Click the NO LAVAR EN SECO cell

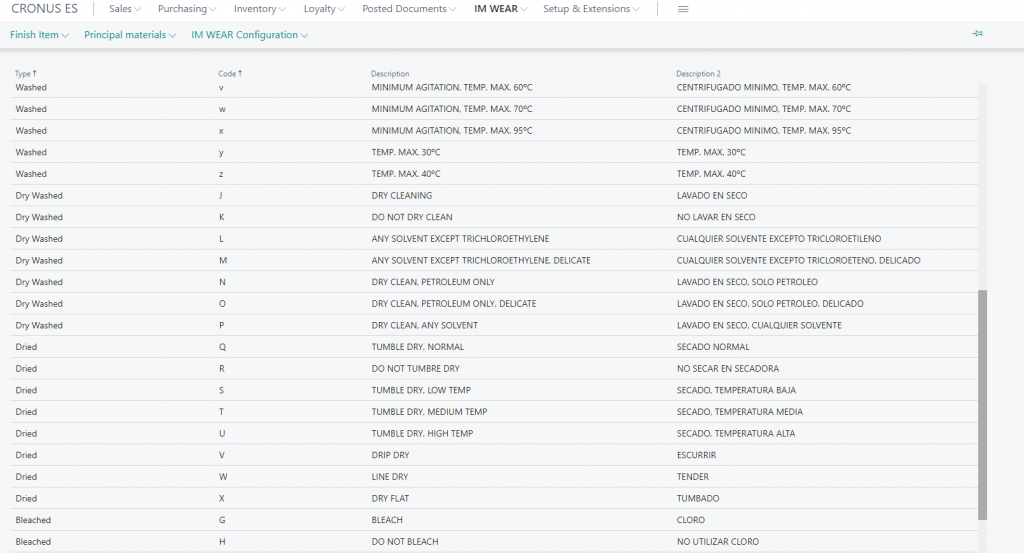tap(716, 217)
